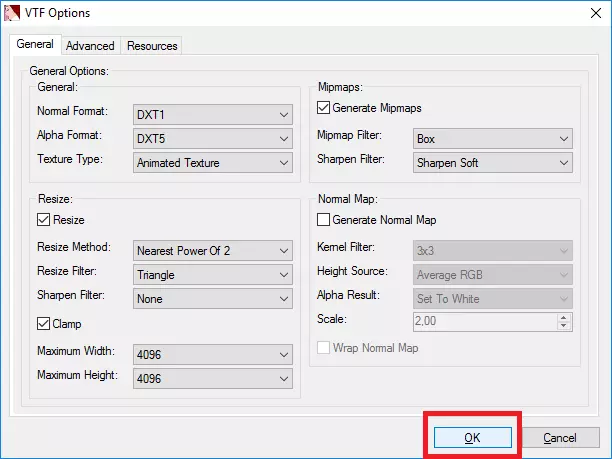The height and width of the screenshot is (459, 612).
Task: Click the 'Height Source:' label
Action: coord(352,271)
